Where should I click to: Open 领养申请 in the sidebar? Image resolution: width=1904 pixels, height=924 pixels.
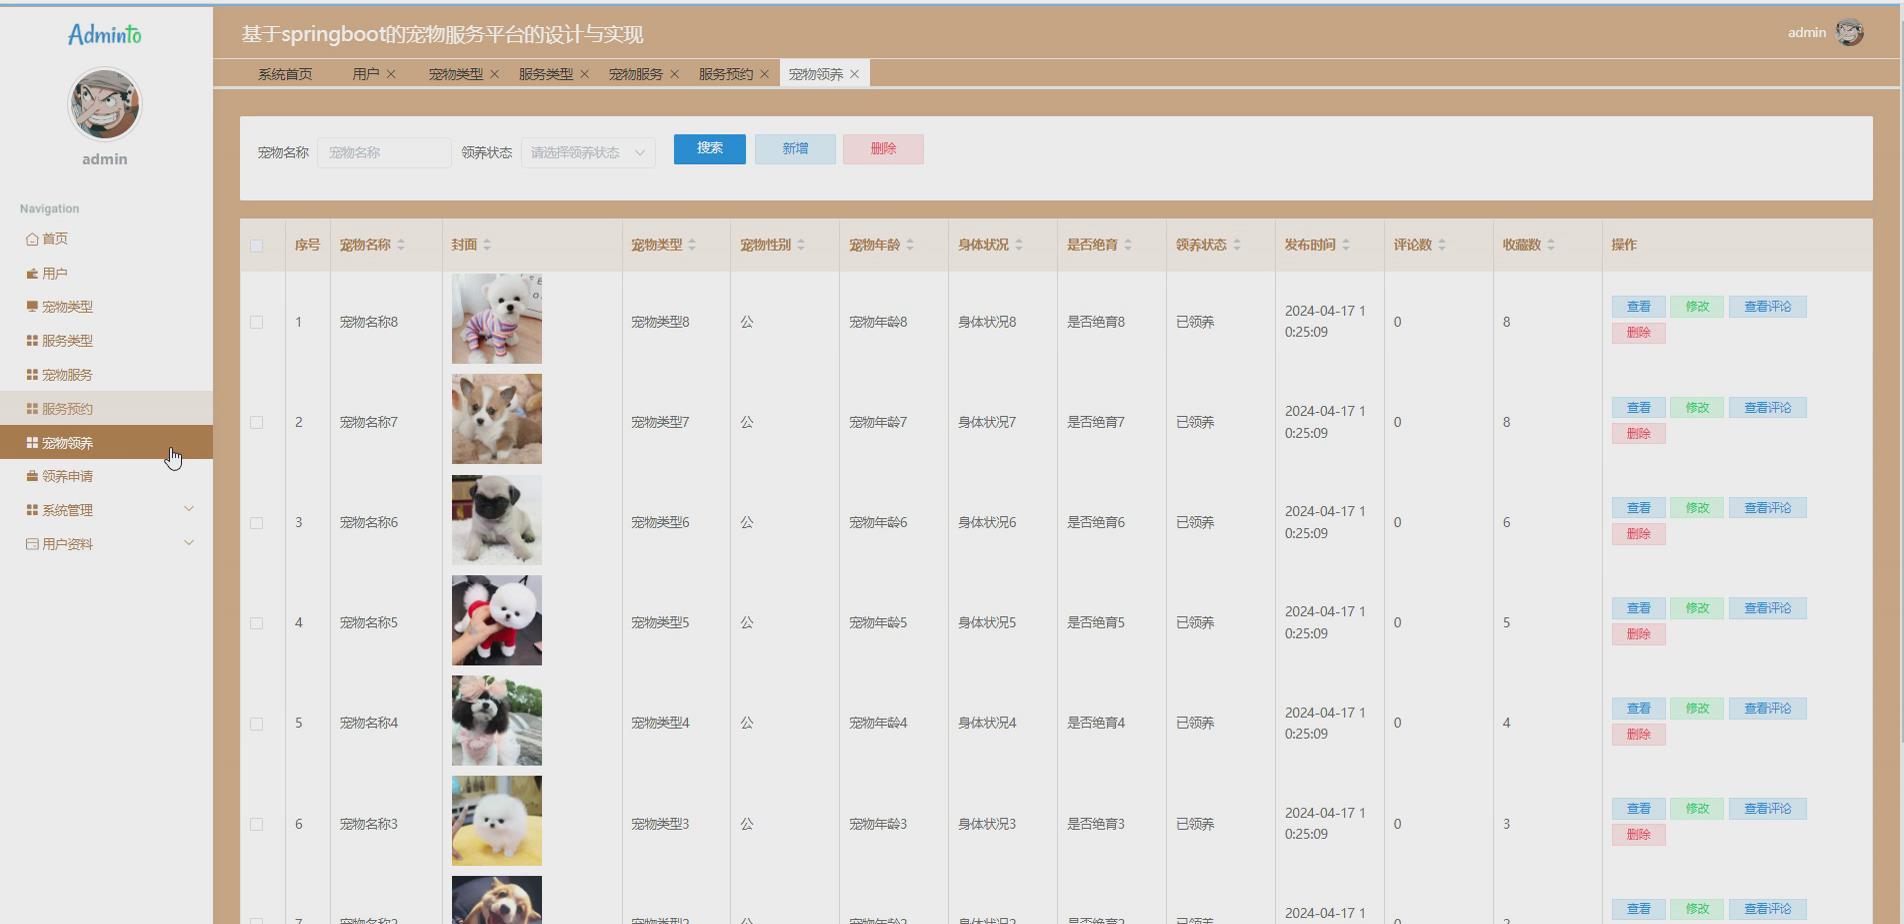pyautogui.click(x=106, y=477)
